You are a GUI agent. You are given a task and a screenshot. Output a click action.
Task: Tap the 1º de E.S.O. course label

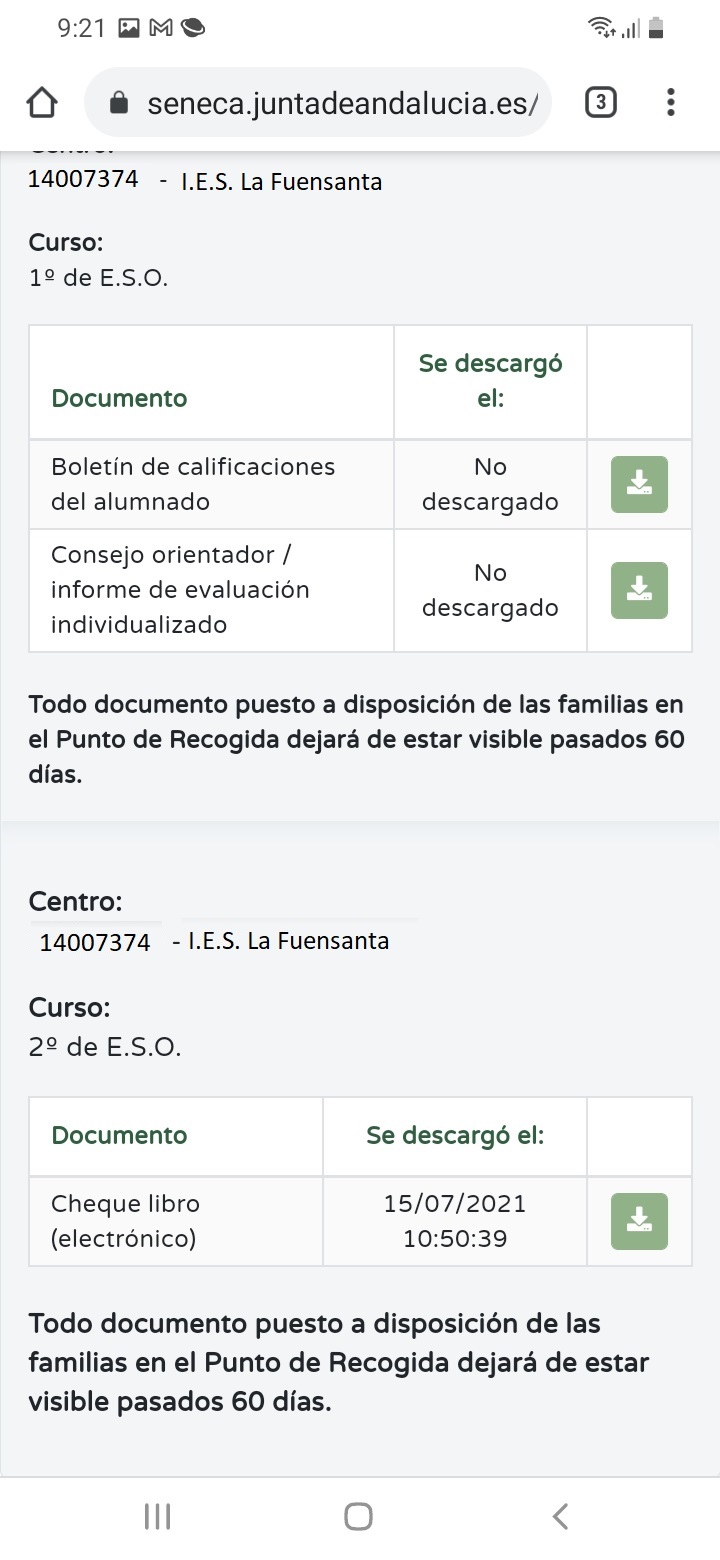(x=98, y=278)
